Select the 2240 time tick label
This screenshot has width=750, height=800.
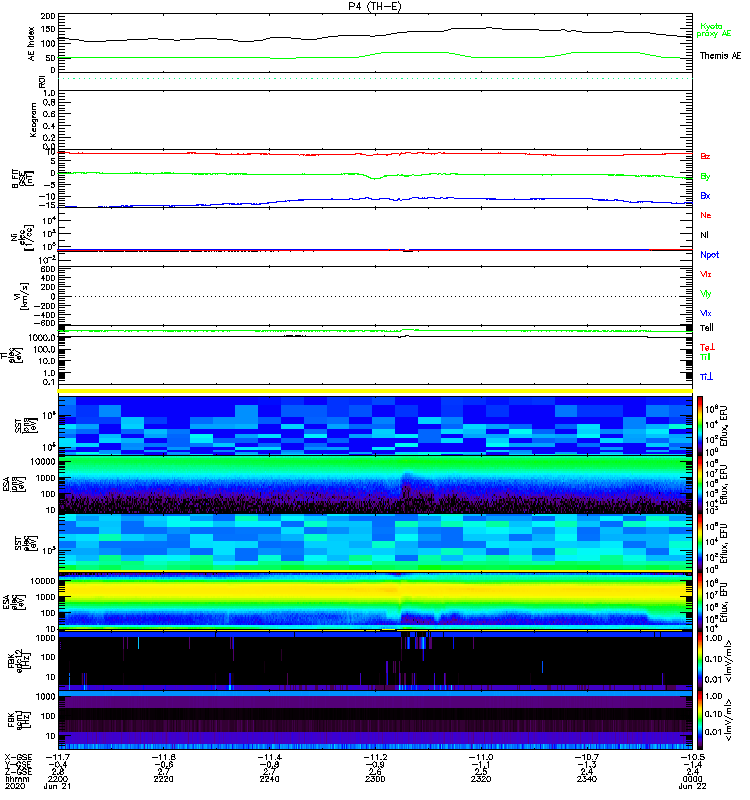click(x=269, y=779)
